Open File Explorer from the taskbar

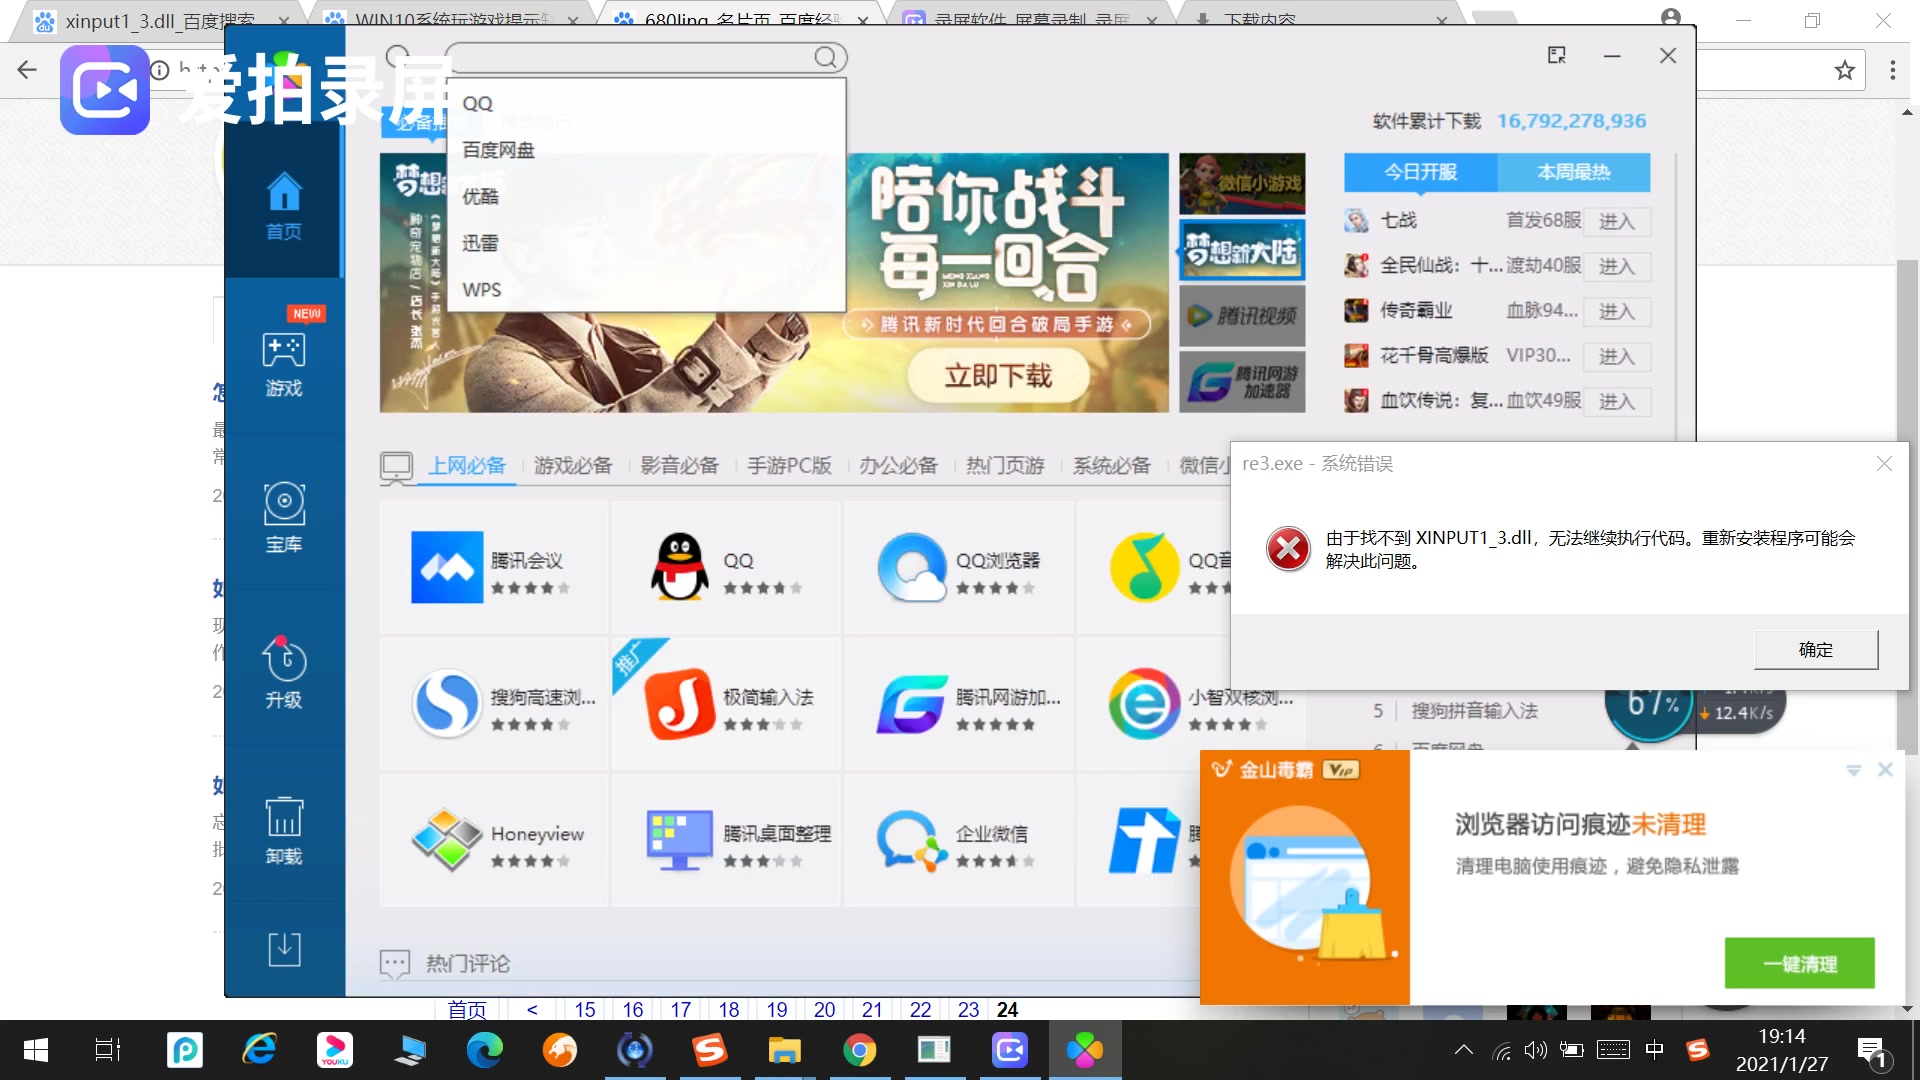pyautogui.click(x=785, y=1050)
